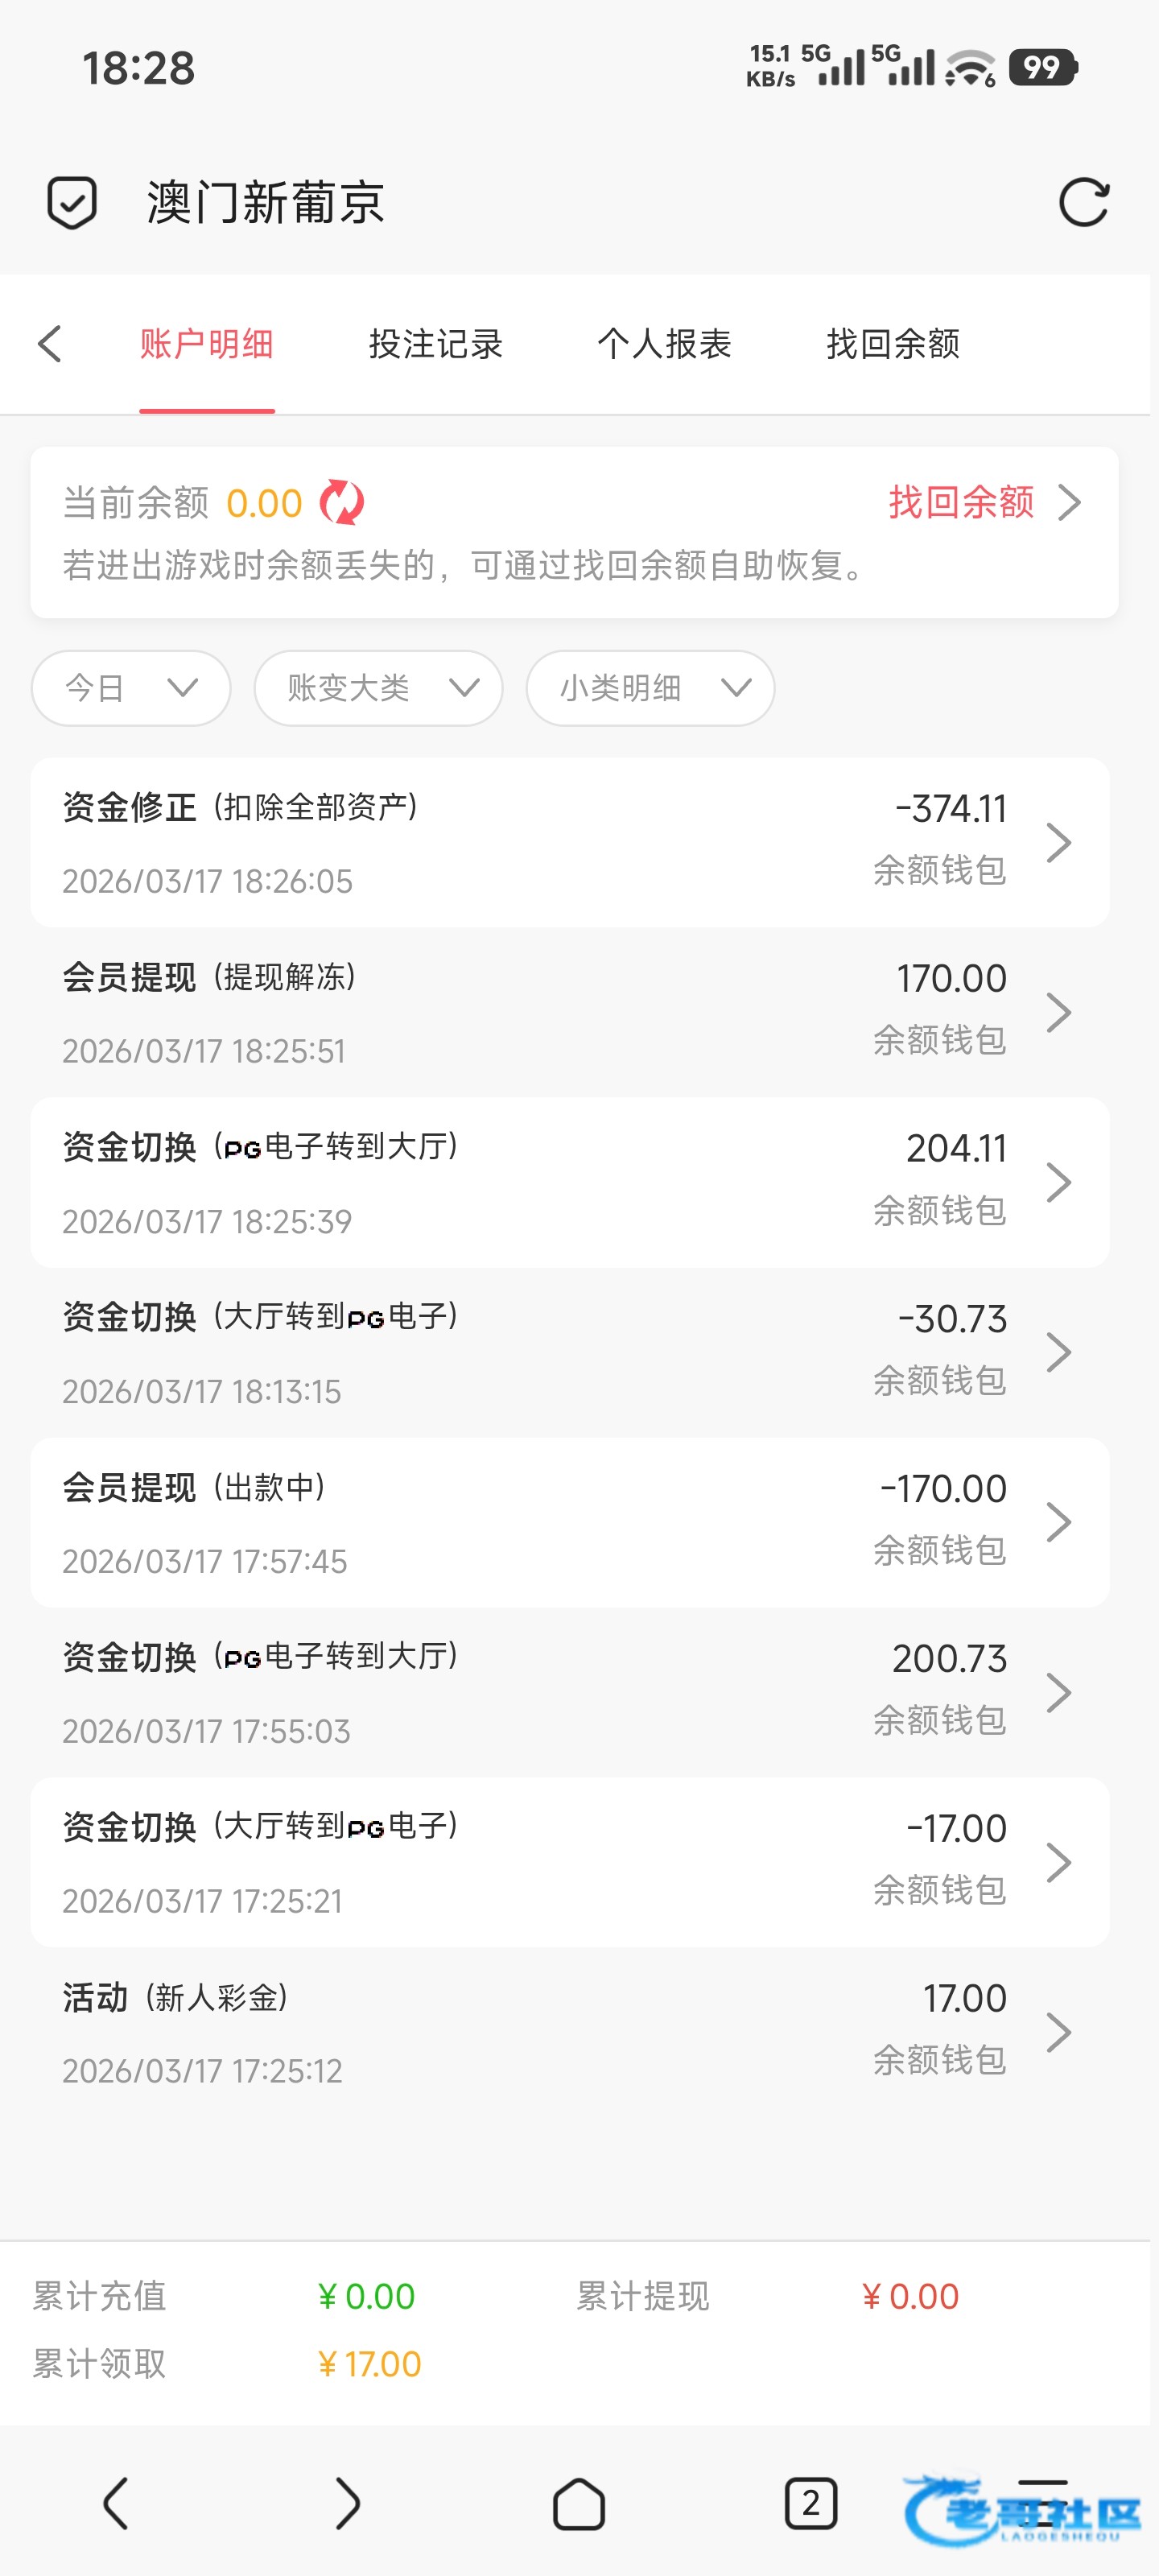1159x2576 pixels.
Task: Tap browser forward navigation arrow
Action: click(x=347, y=2504)
